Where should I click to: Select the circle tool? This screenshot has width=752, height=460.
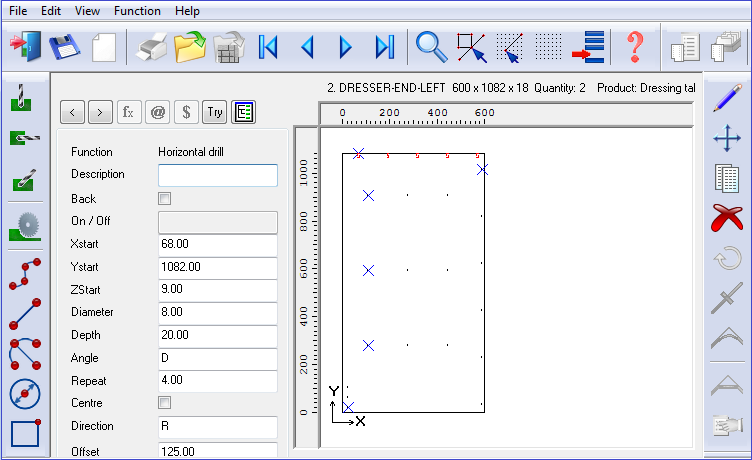point(25,394)
